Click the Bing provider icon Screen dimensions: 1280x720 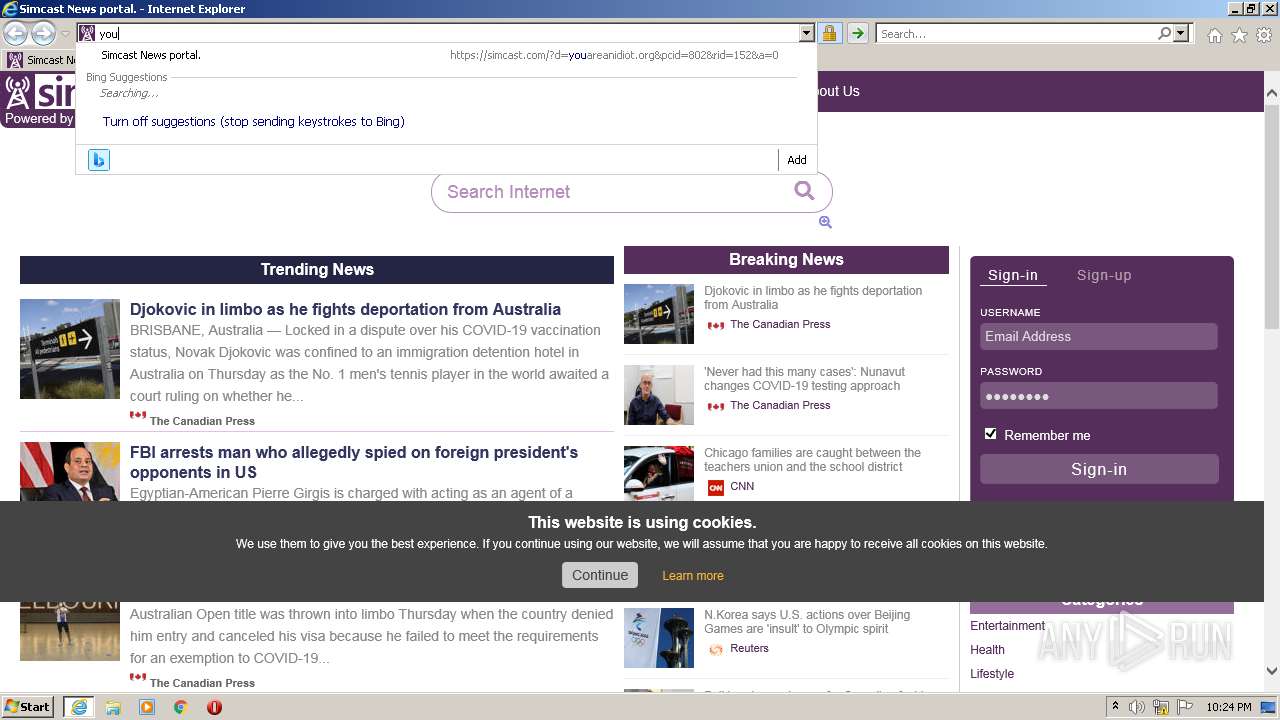pyautogui.click(x=98, y=160)
